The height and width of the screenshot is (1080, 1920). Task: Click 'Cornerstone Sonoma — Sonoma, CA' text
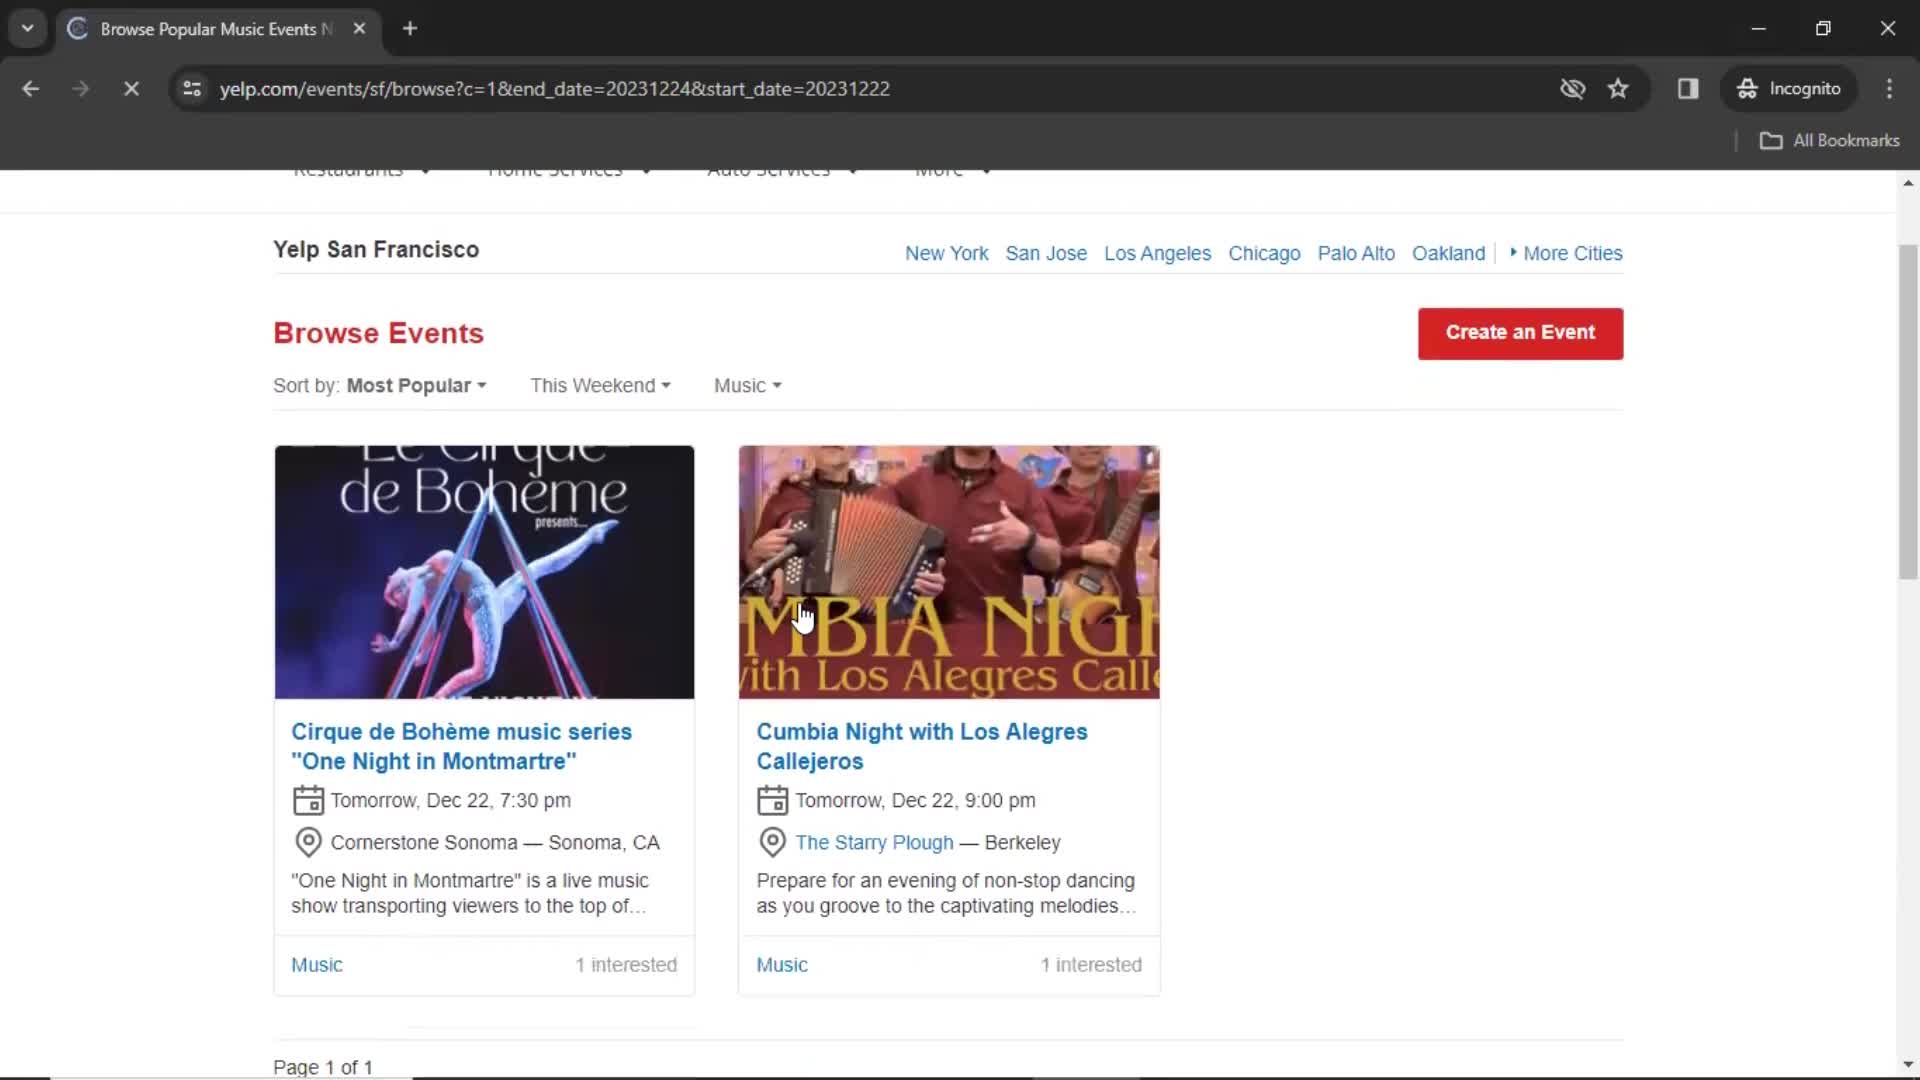(x=495, y=843)
